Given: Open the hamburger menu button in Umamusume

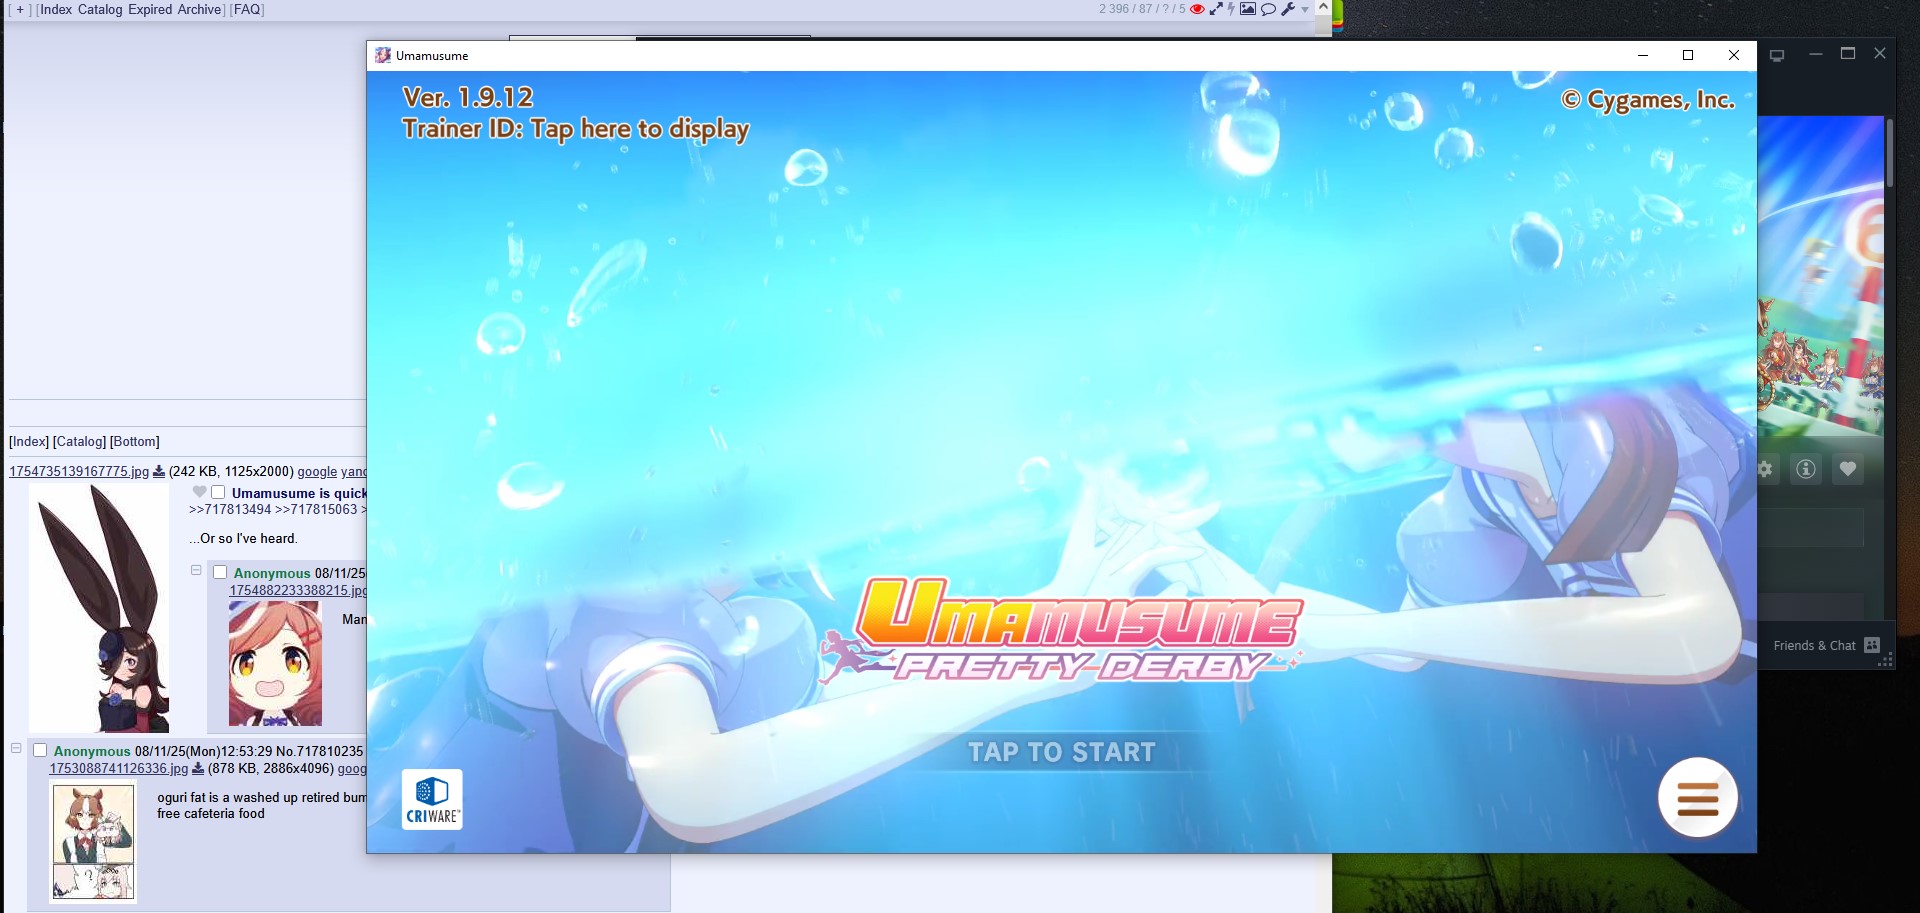Looking at the screenshot, I should [x=1697, y=798].
